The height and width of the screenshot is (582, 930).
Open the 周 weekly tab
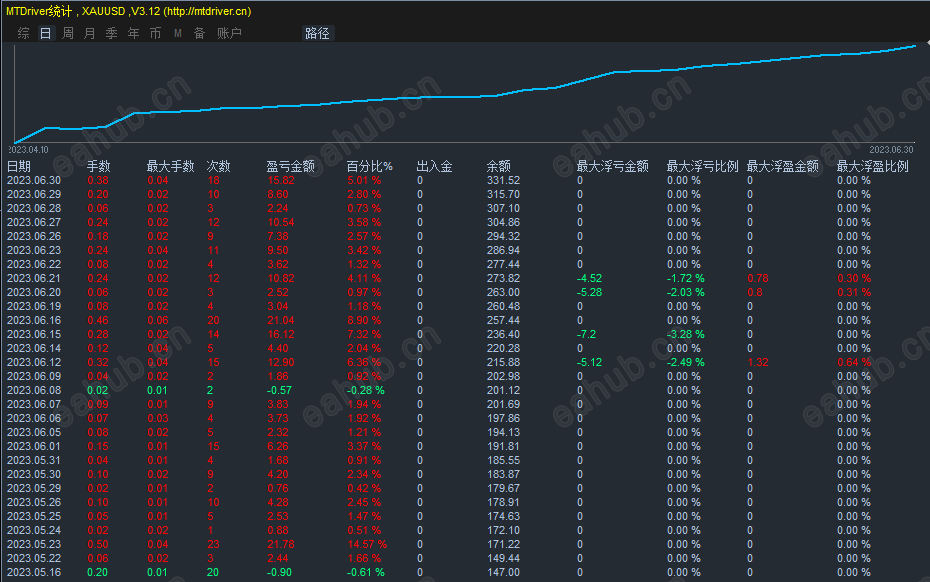coord(68,33)
